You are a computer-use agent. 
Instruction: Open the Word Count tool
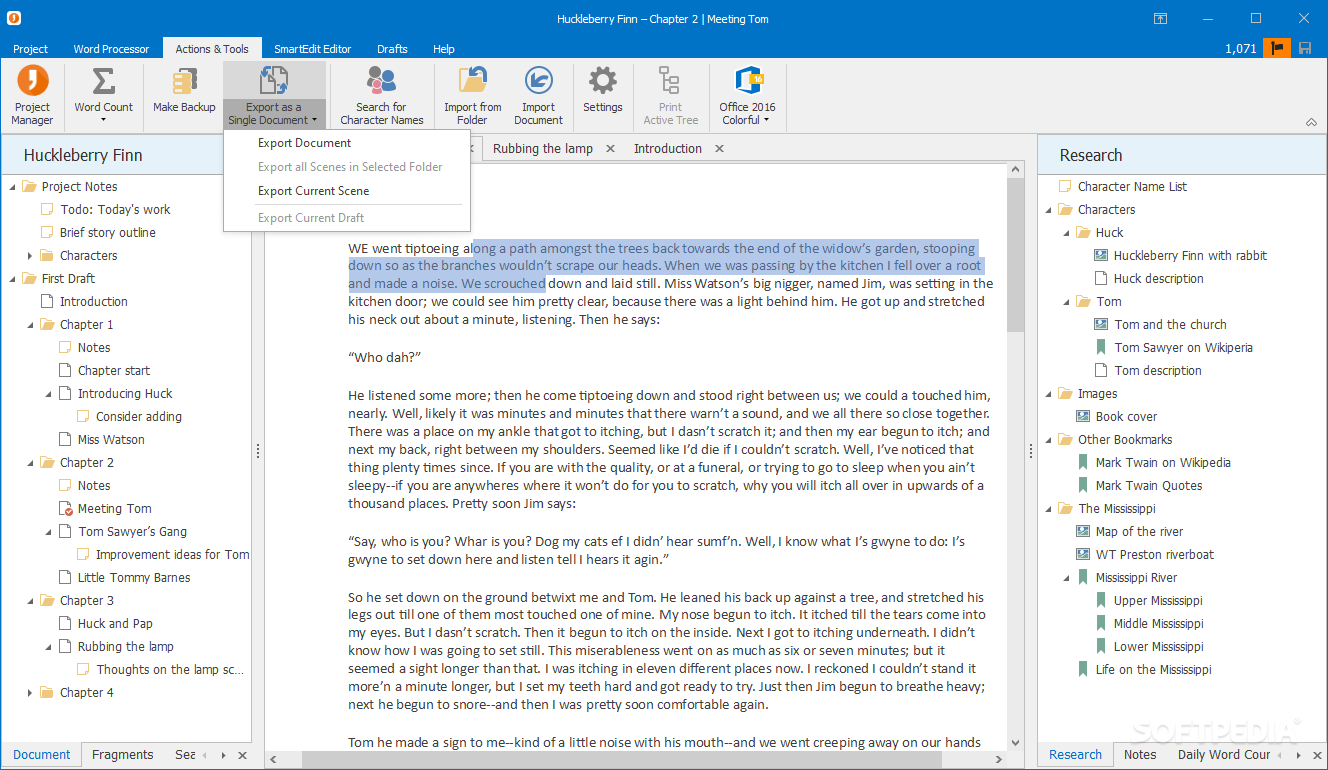pyautogui.click(x=103, y=96)
